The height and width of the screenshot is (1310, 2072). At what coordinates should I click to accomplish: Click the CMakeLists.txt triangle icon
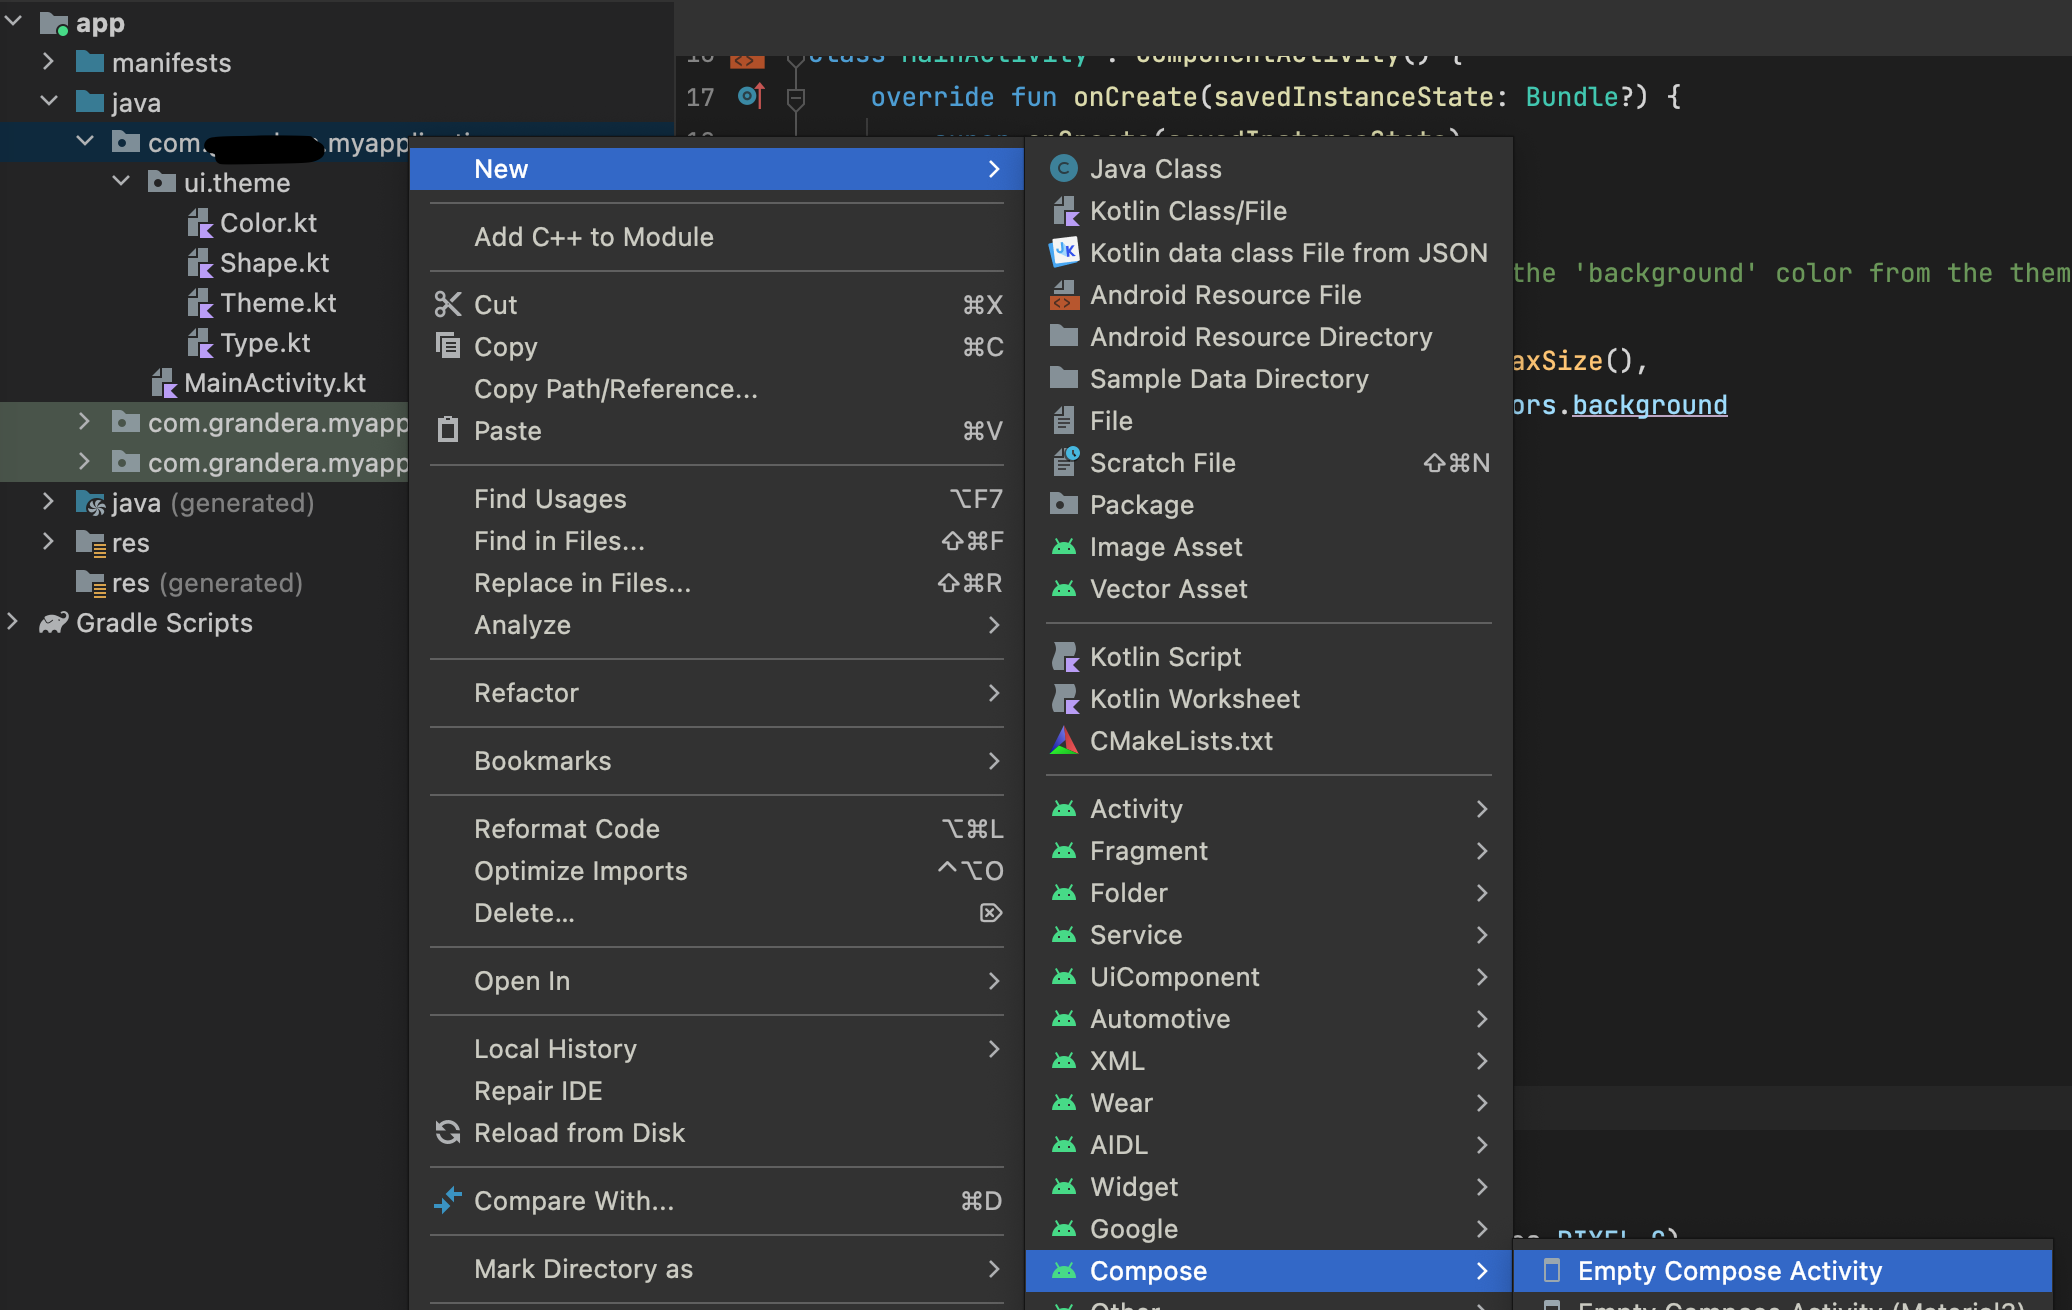[1063, 741]
